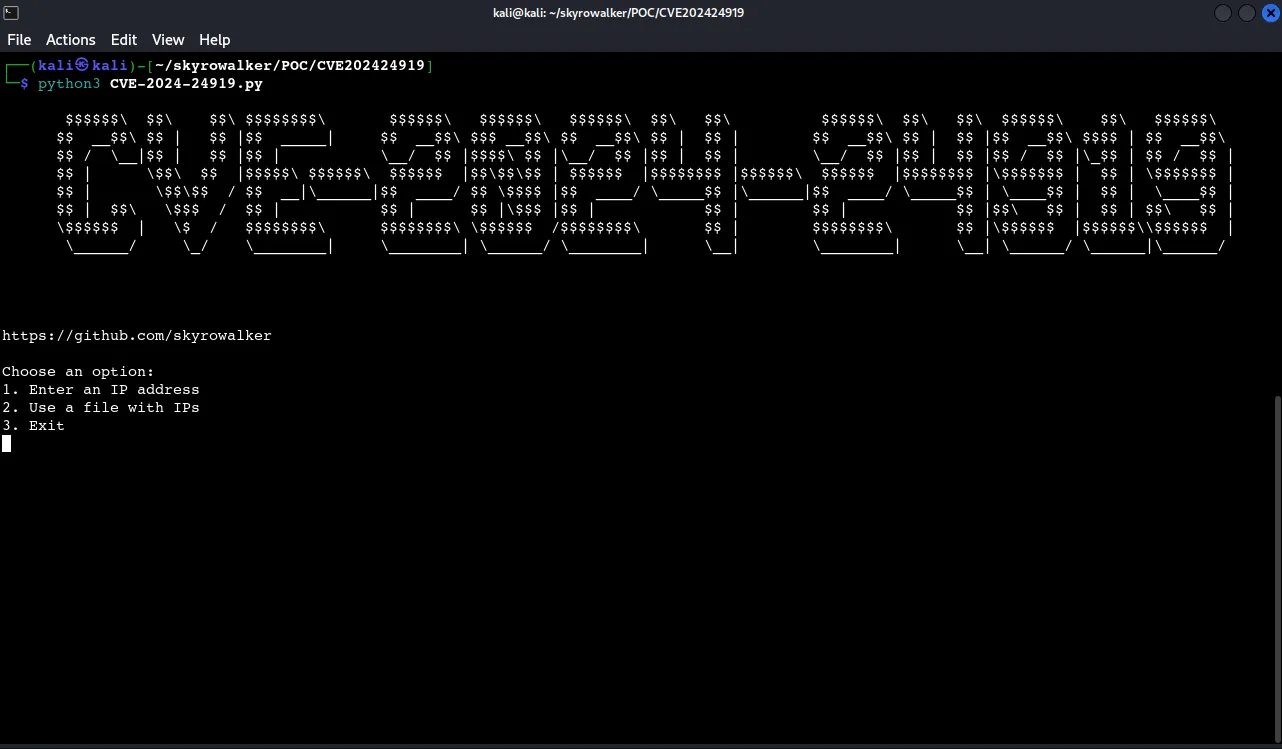The height and width of the screenshot is (749, 1282).
Task: Click the path ~/skyrowalker/POC/CVE202424919 in prompt
Action: pos(290,65)
